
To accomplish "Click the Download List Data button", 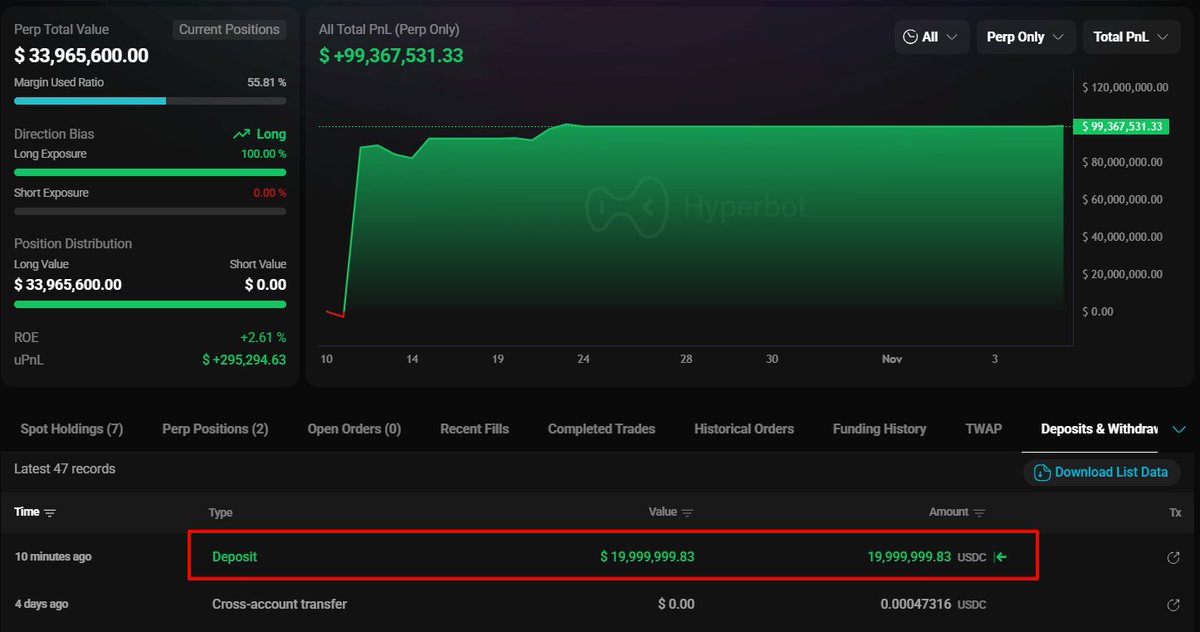I will [x=1101, y=472].
